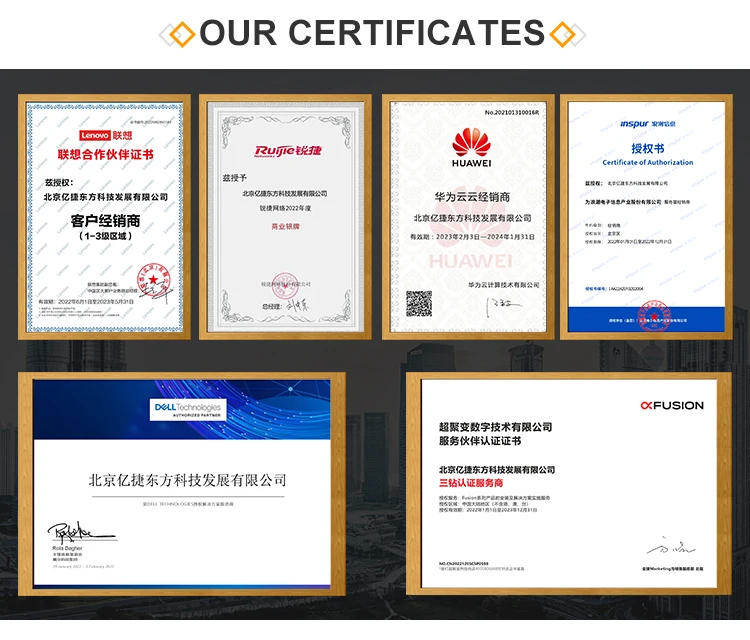Click the signature on xFusion certificate
Viewport: 750px width, 640px height.
671,546
